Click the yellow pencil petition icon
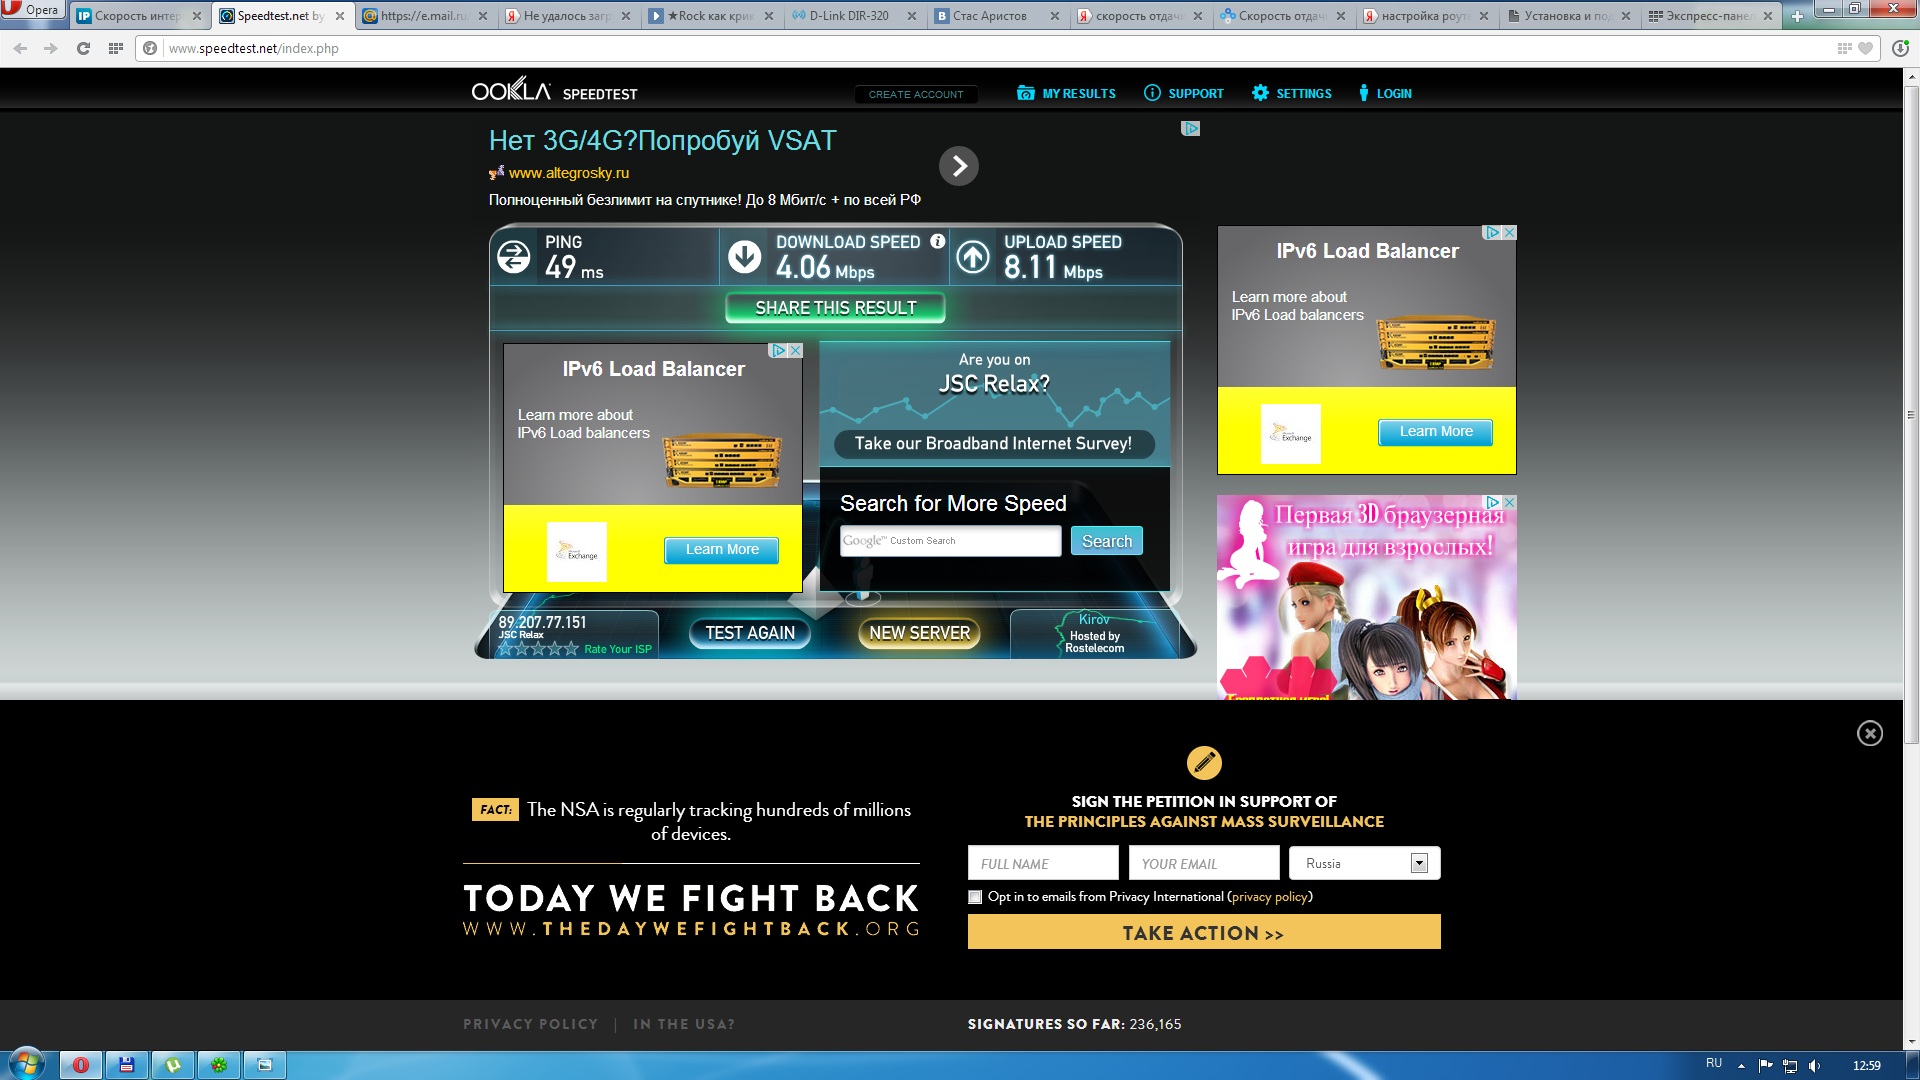 click(1203, 763)
